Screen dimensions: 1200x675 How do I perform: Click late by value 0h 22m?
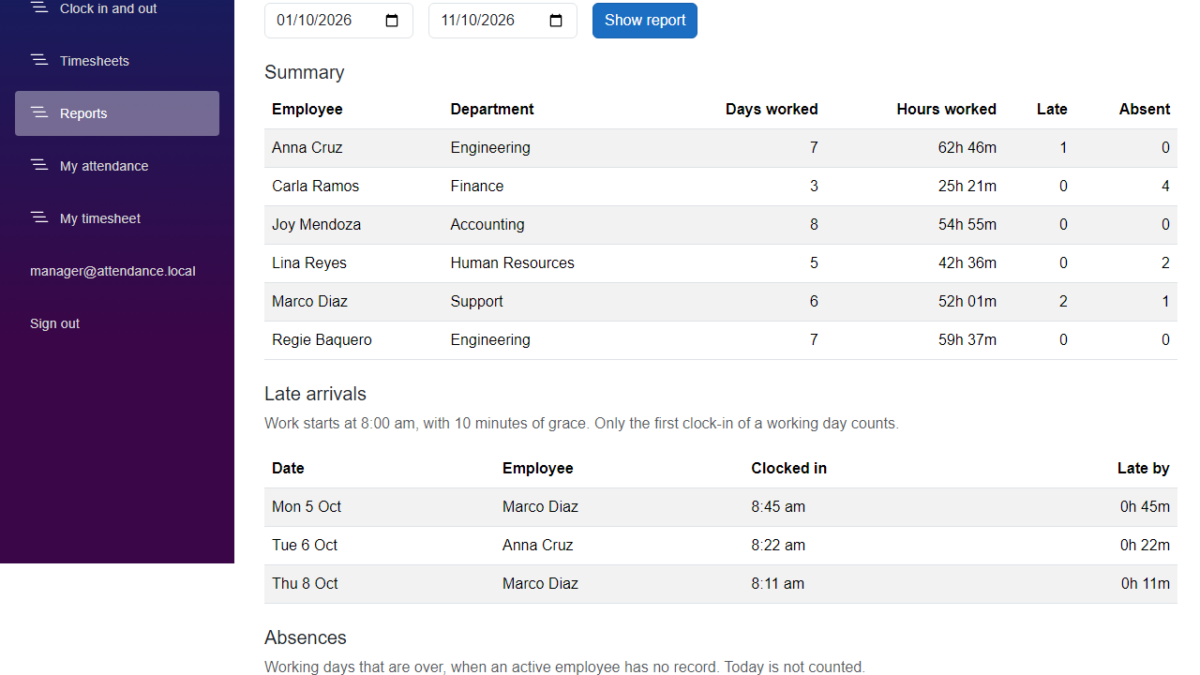pos(1145,545)
